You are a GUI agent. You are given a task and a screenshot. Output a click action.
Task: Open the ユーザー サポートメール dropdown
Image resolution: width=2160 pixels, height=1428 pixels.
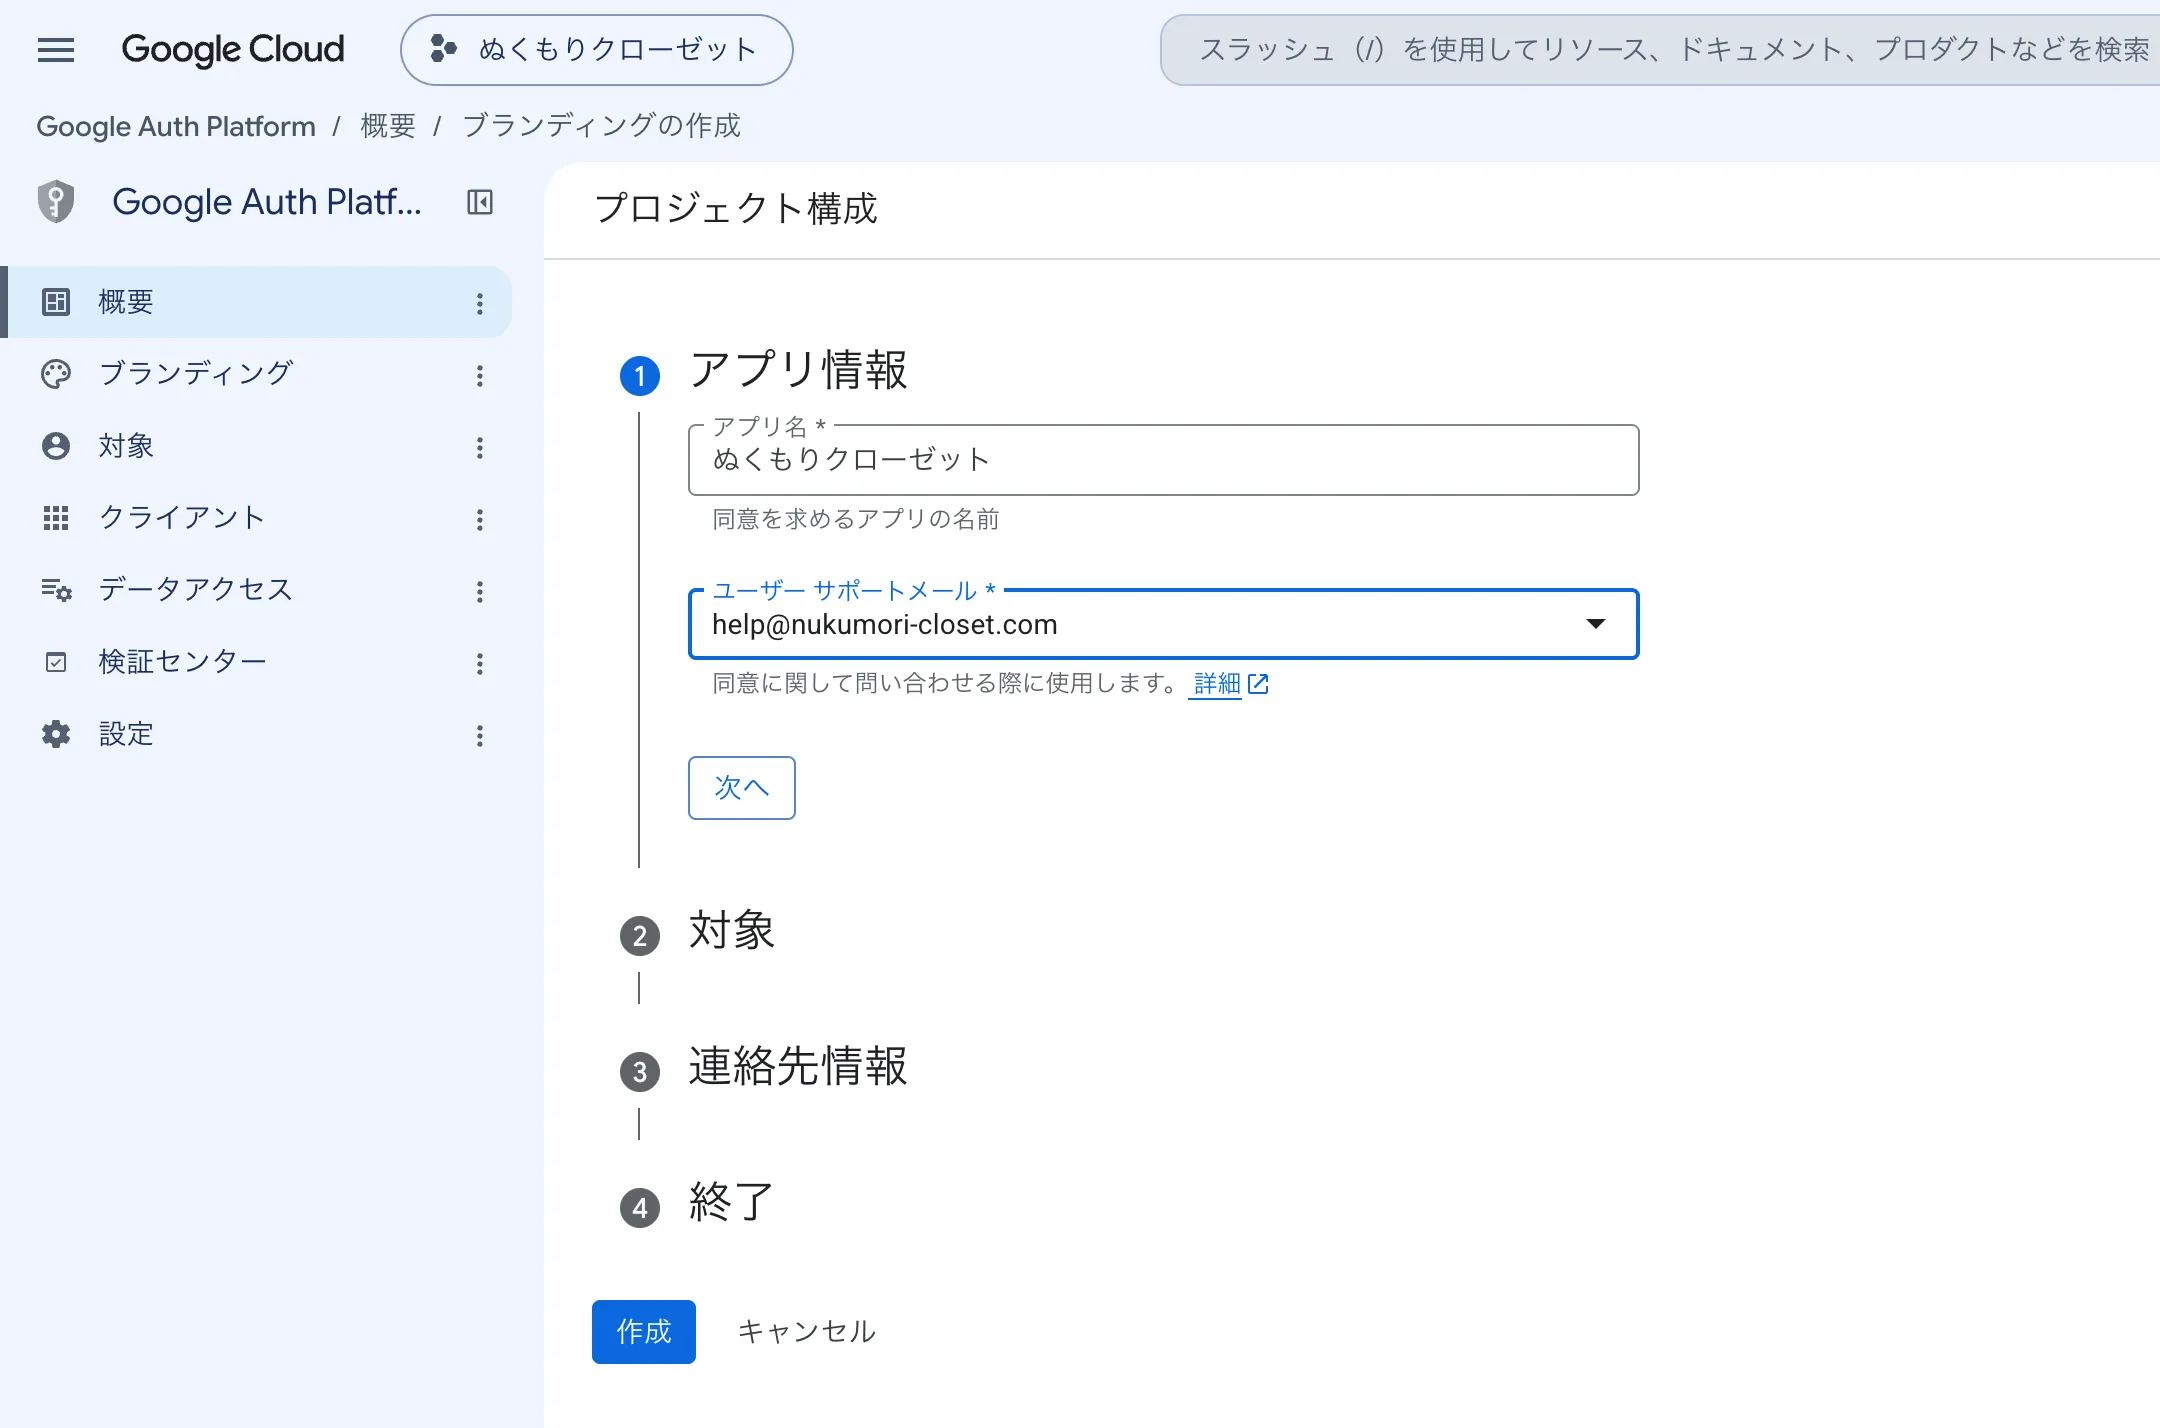pos(1164,624)
